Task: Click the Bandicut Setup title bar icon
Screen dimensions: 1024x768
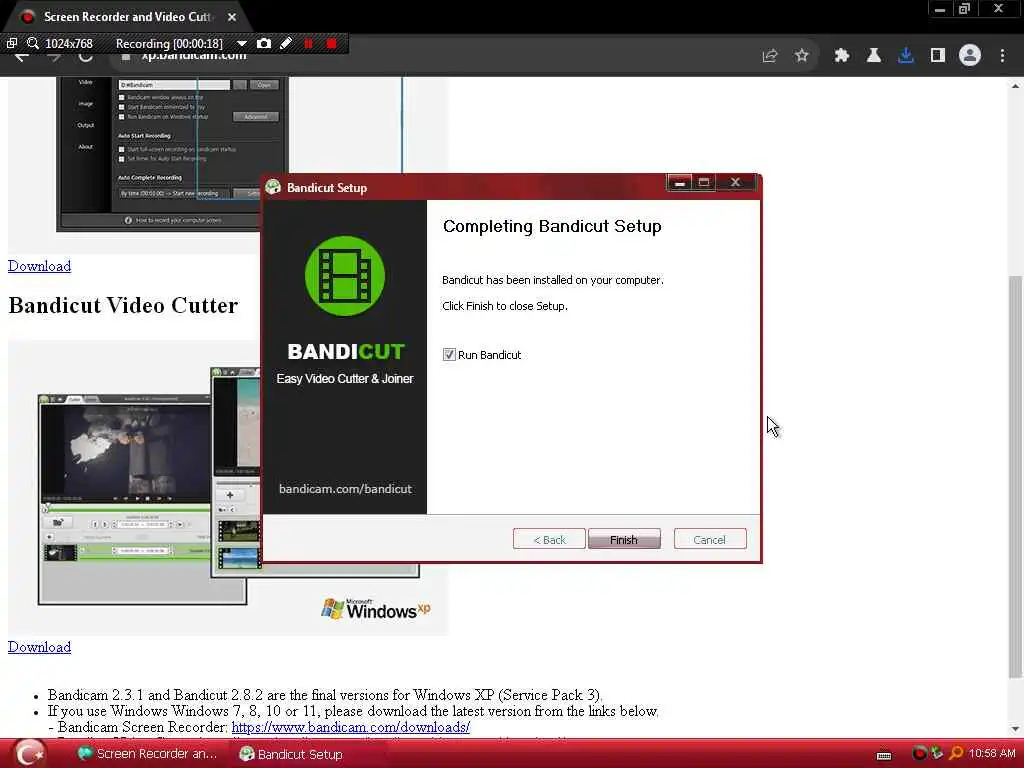Action: pos(273,187)
